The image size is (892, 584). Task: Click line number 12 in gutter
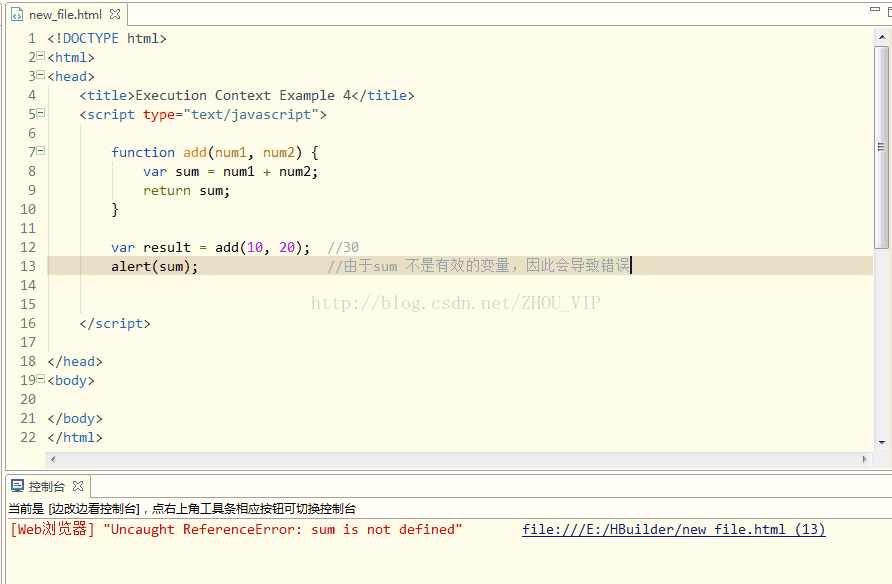tap(28, 247)
